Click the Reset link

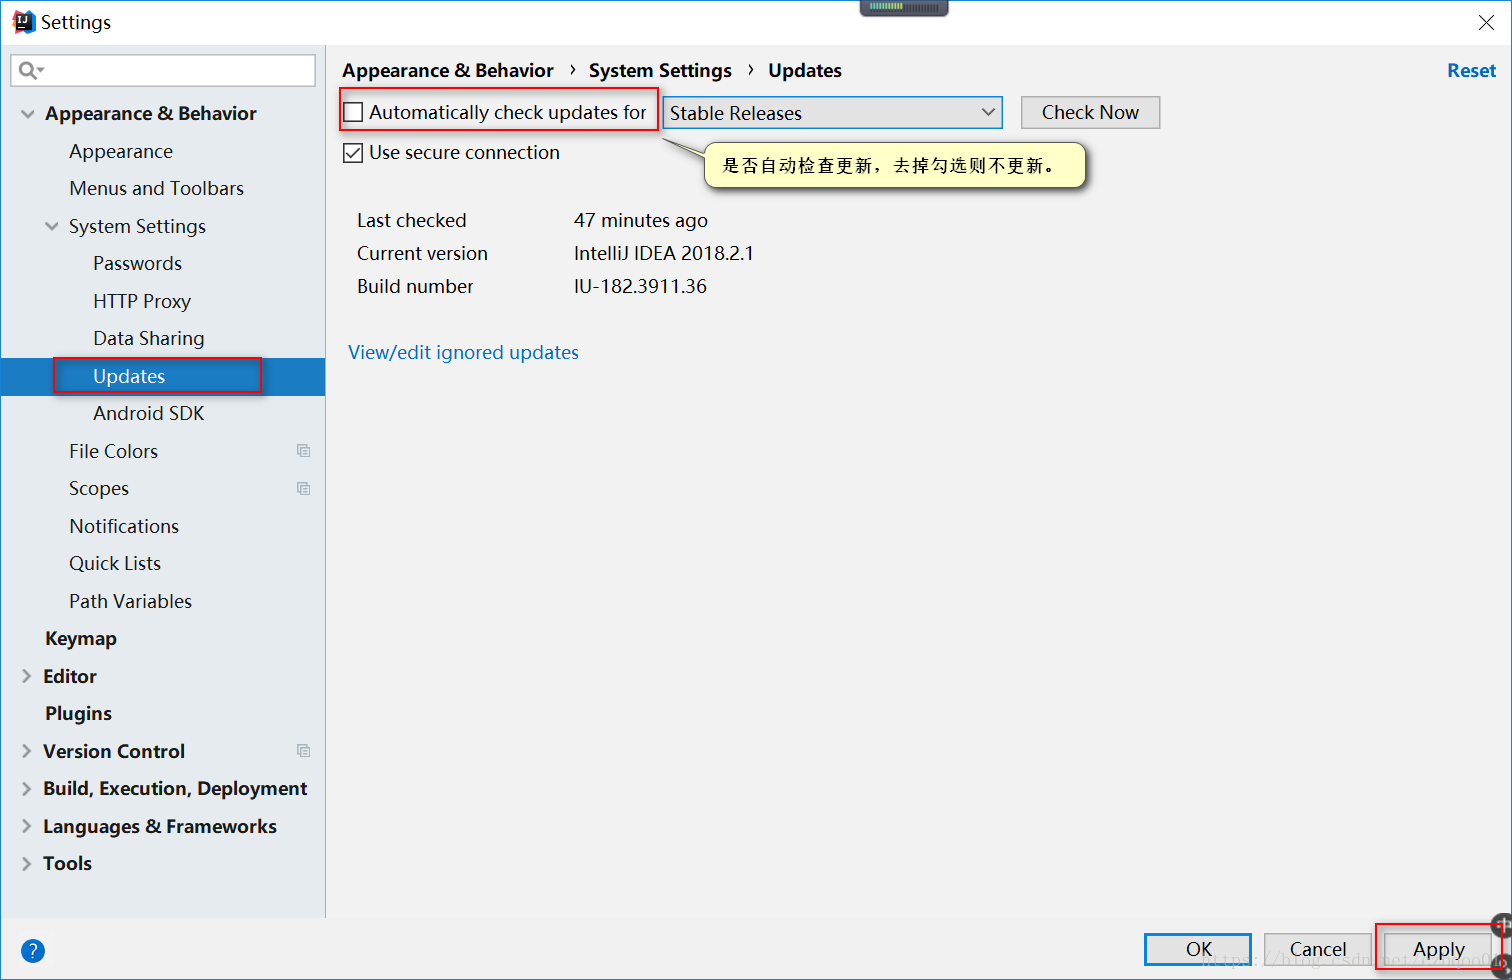click(1472, 71)
